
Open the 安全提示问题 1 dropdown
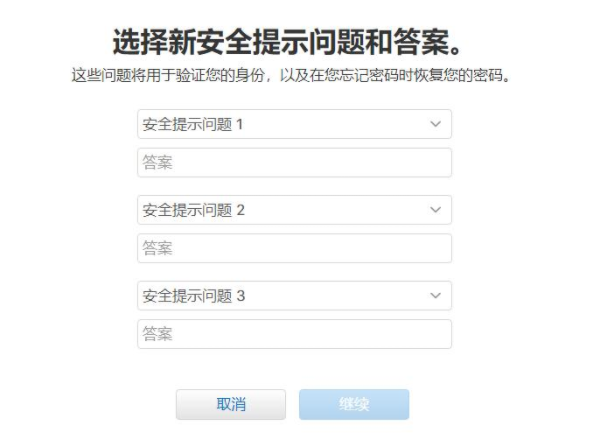[294, 124]
